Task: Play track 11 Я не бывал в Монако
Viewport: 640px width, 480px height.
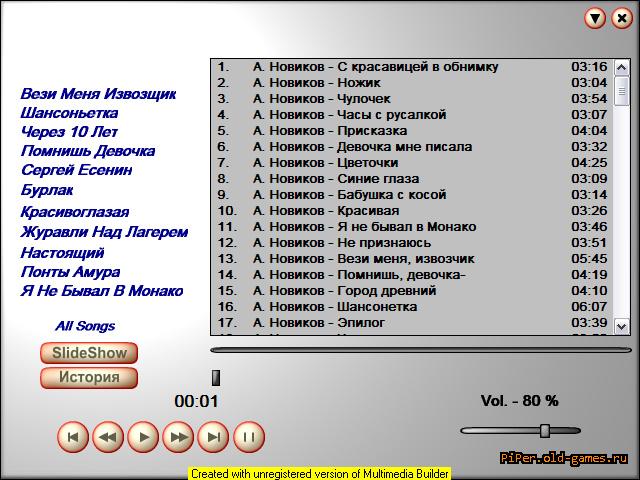Action: tap(412, 227)
